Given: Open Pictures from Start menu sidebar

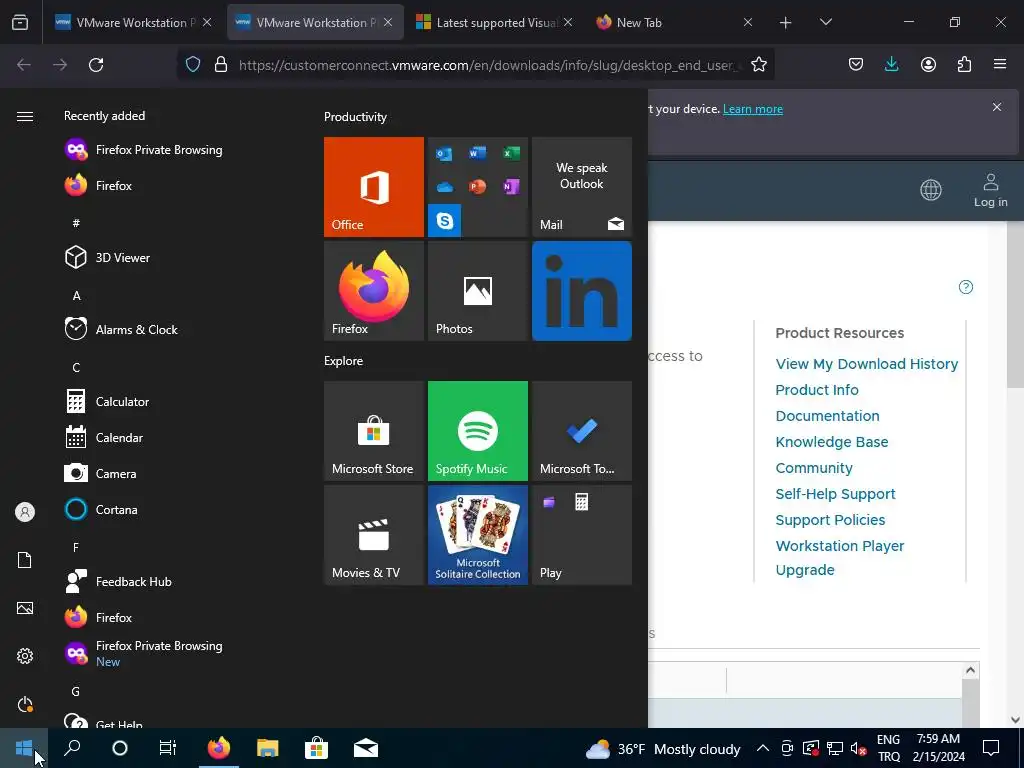Looking at the screenshot, I should 25,608.
